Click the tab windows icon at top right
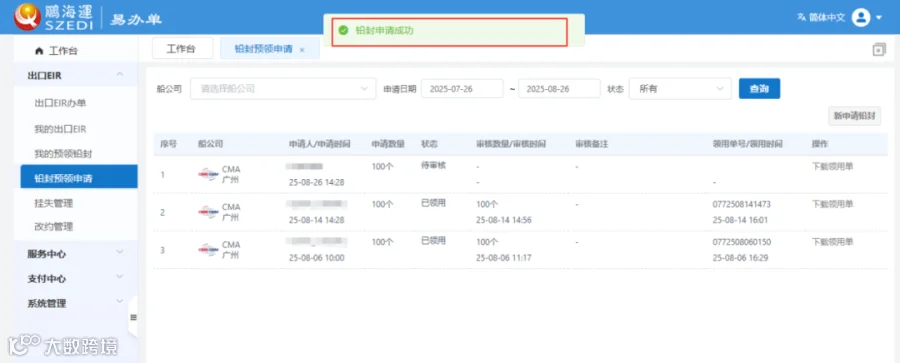 879,49
